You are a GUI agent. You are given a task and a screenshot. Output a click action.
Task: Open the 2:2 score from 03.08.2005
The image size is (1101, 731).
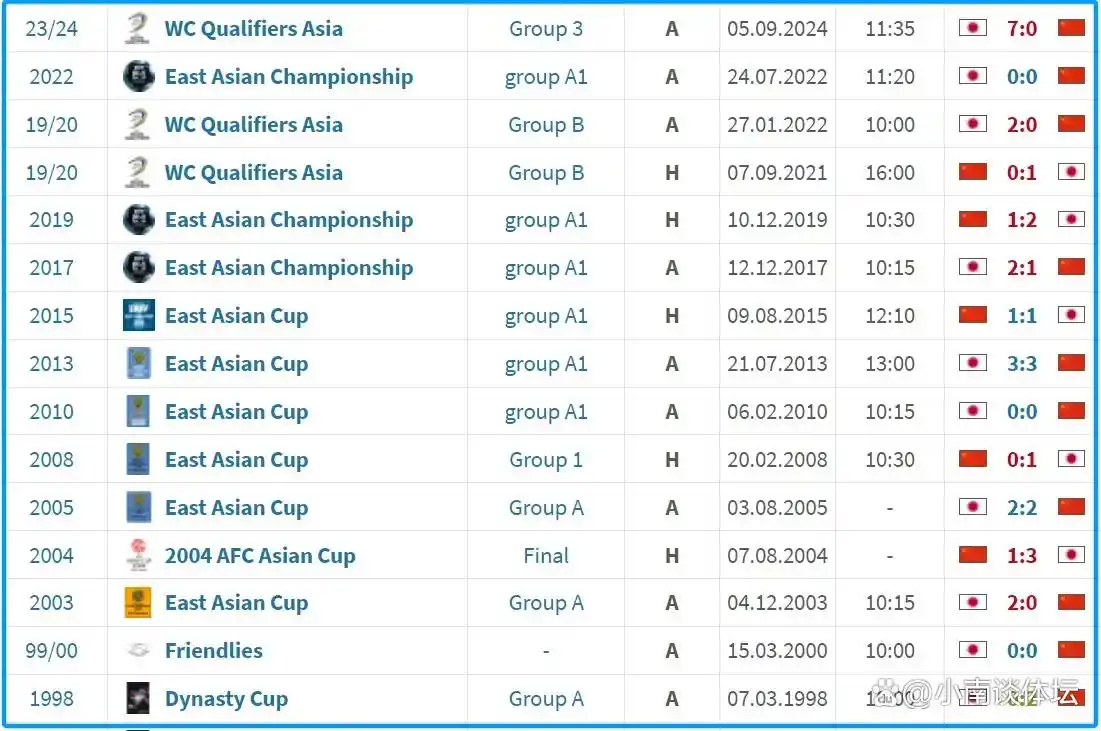click(1022, 508)
